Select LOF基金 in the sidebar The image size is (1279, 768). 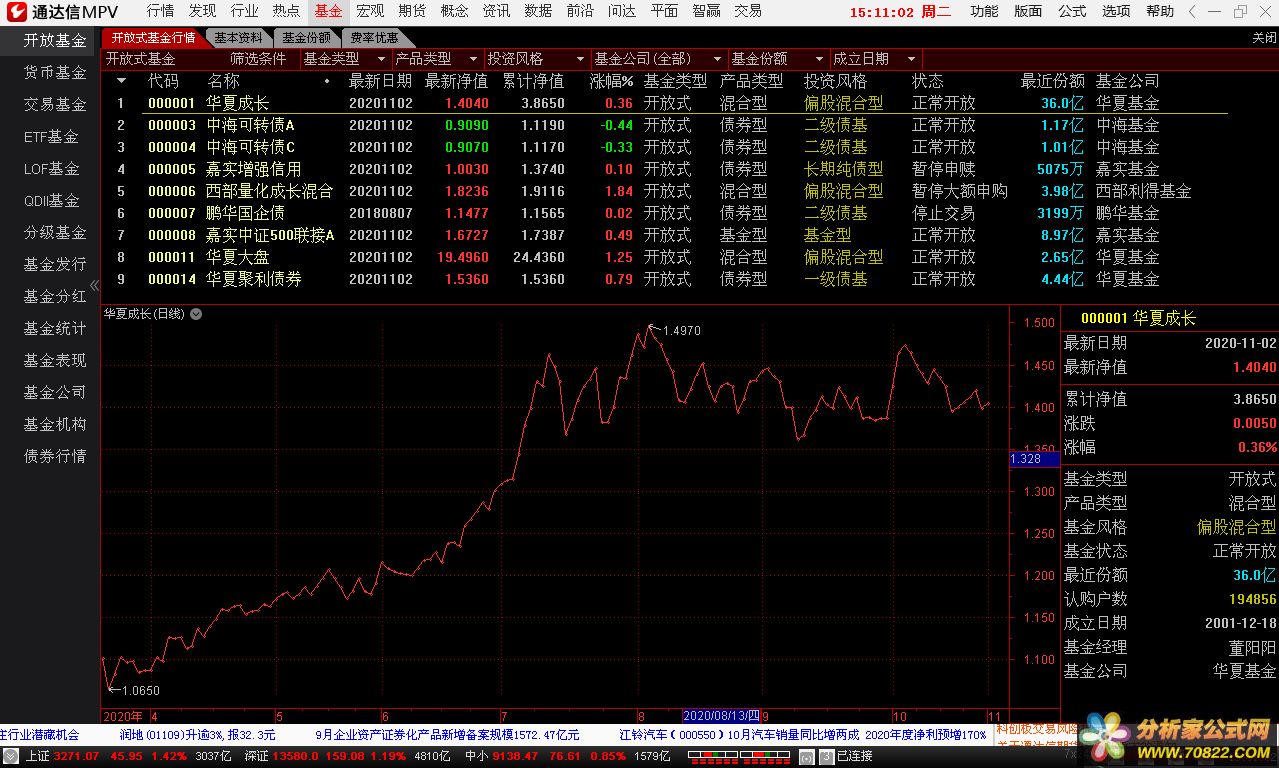click(51, 169)
